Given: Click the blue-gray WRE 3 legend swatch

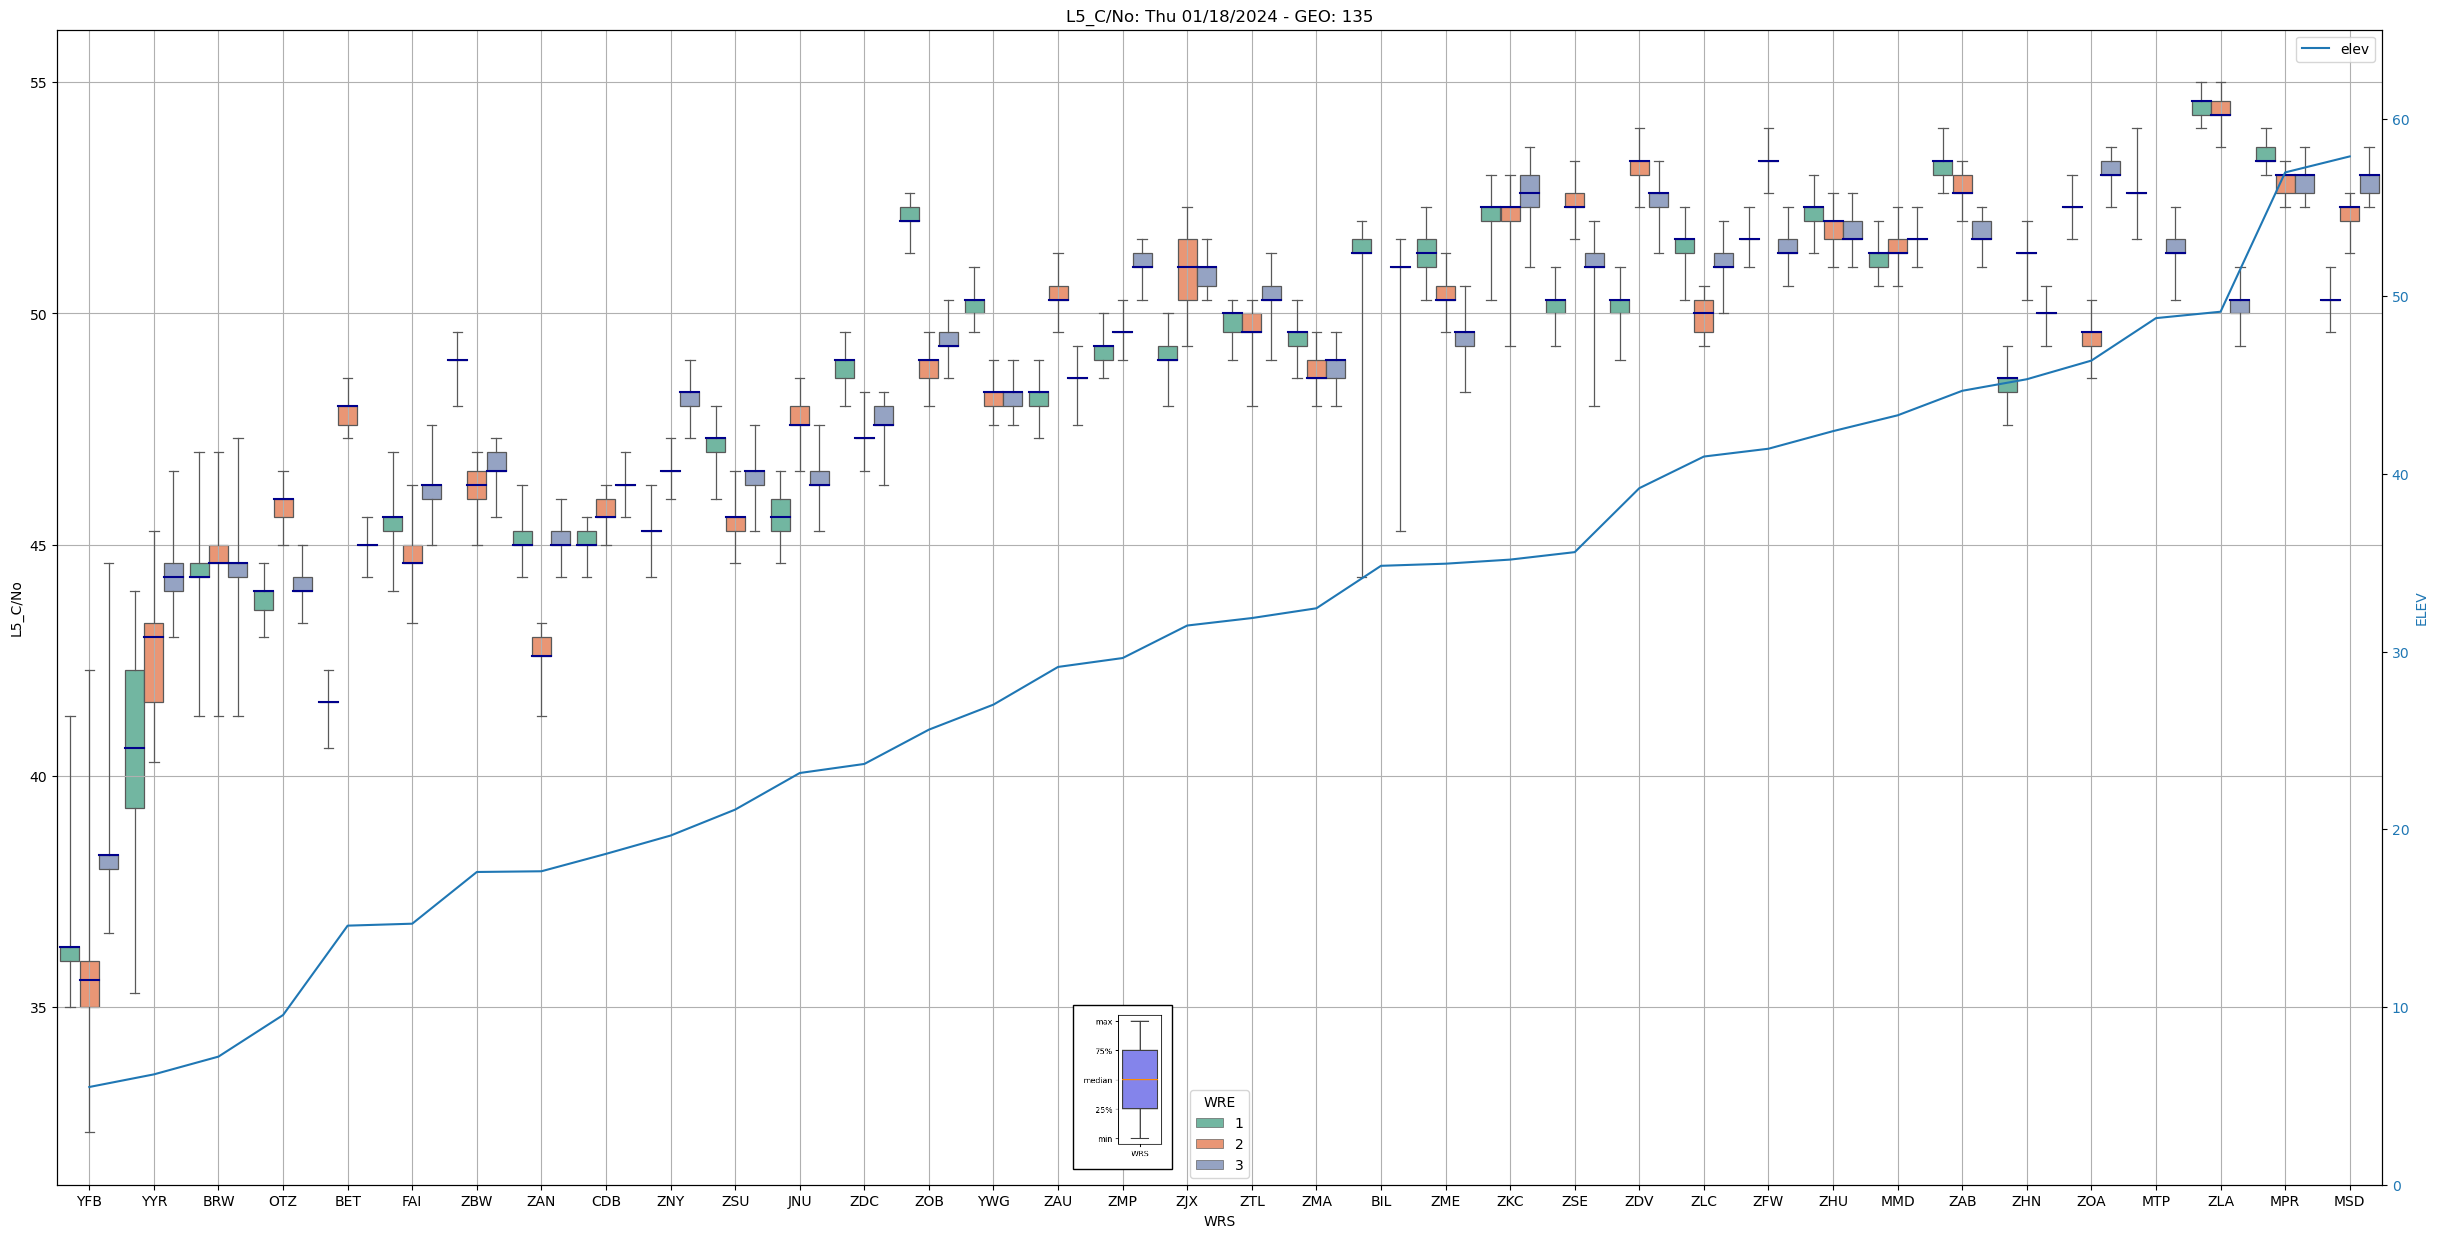Looking at the screenshot, I should [x=1209, y=1165].
